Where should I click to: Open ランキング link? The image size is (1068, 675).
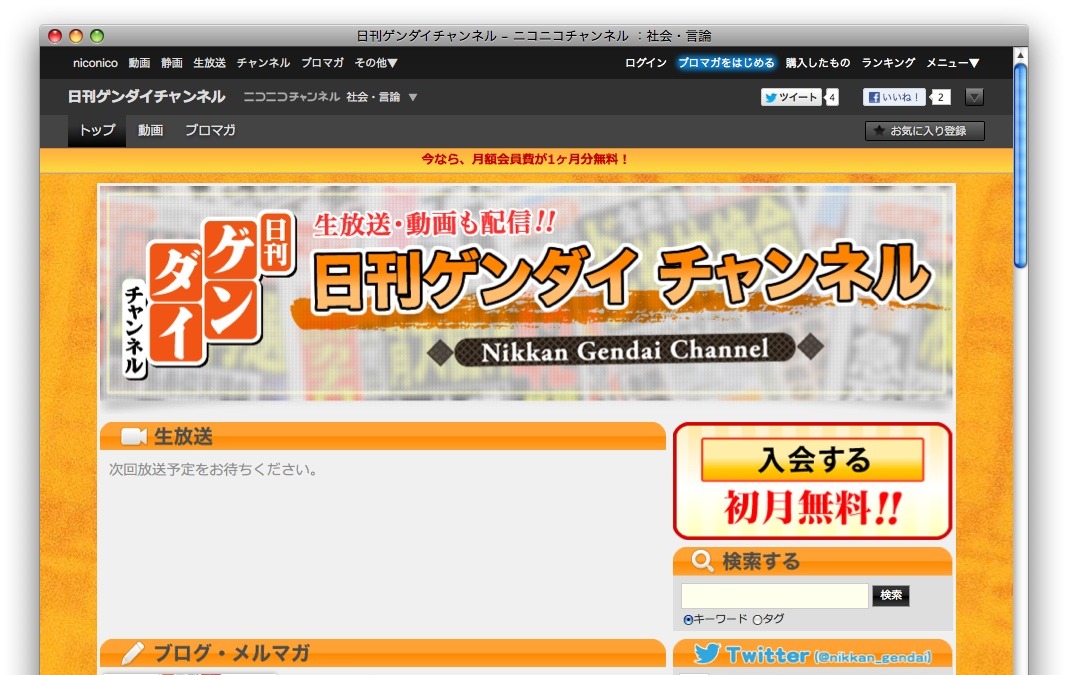pos(888,63)
